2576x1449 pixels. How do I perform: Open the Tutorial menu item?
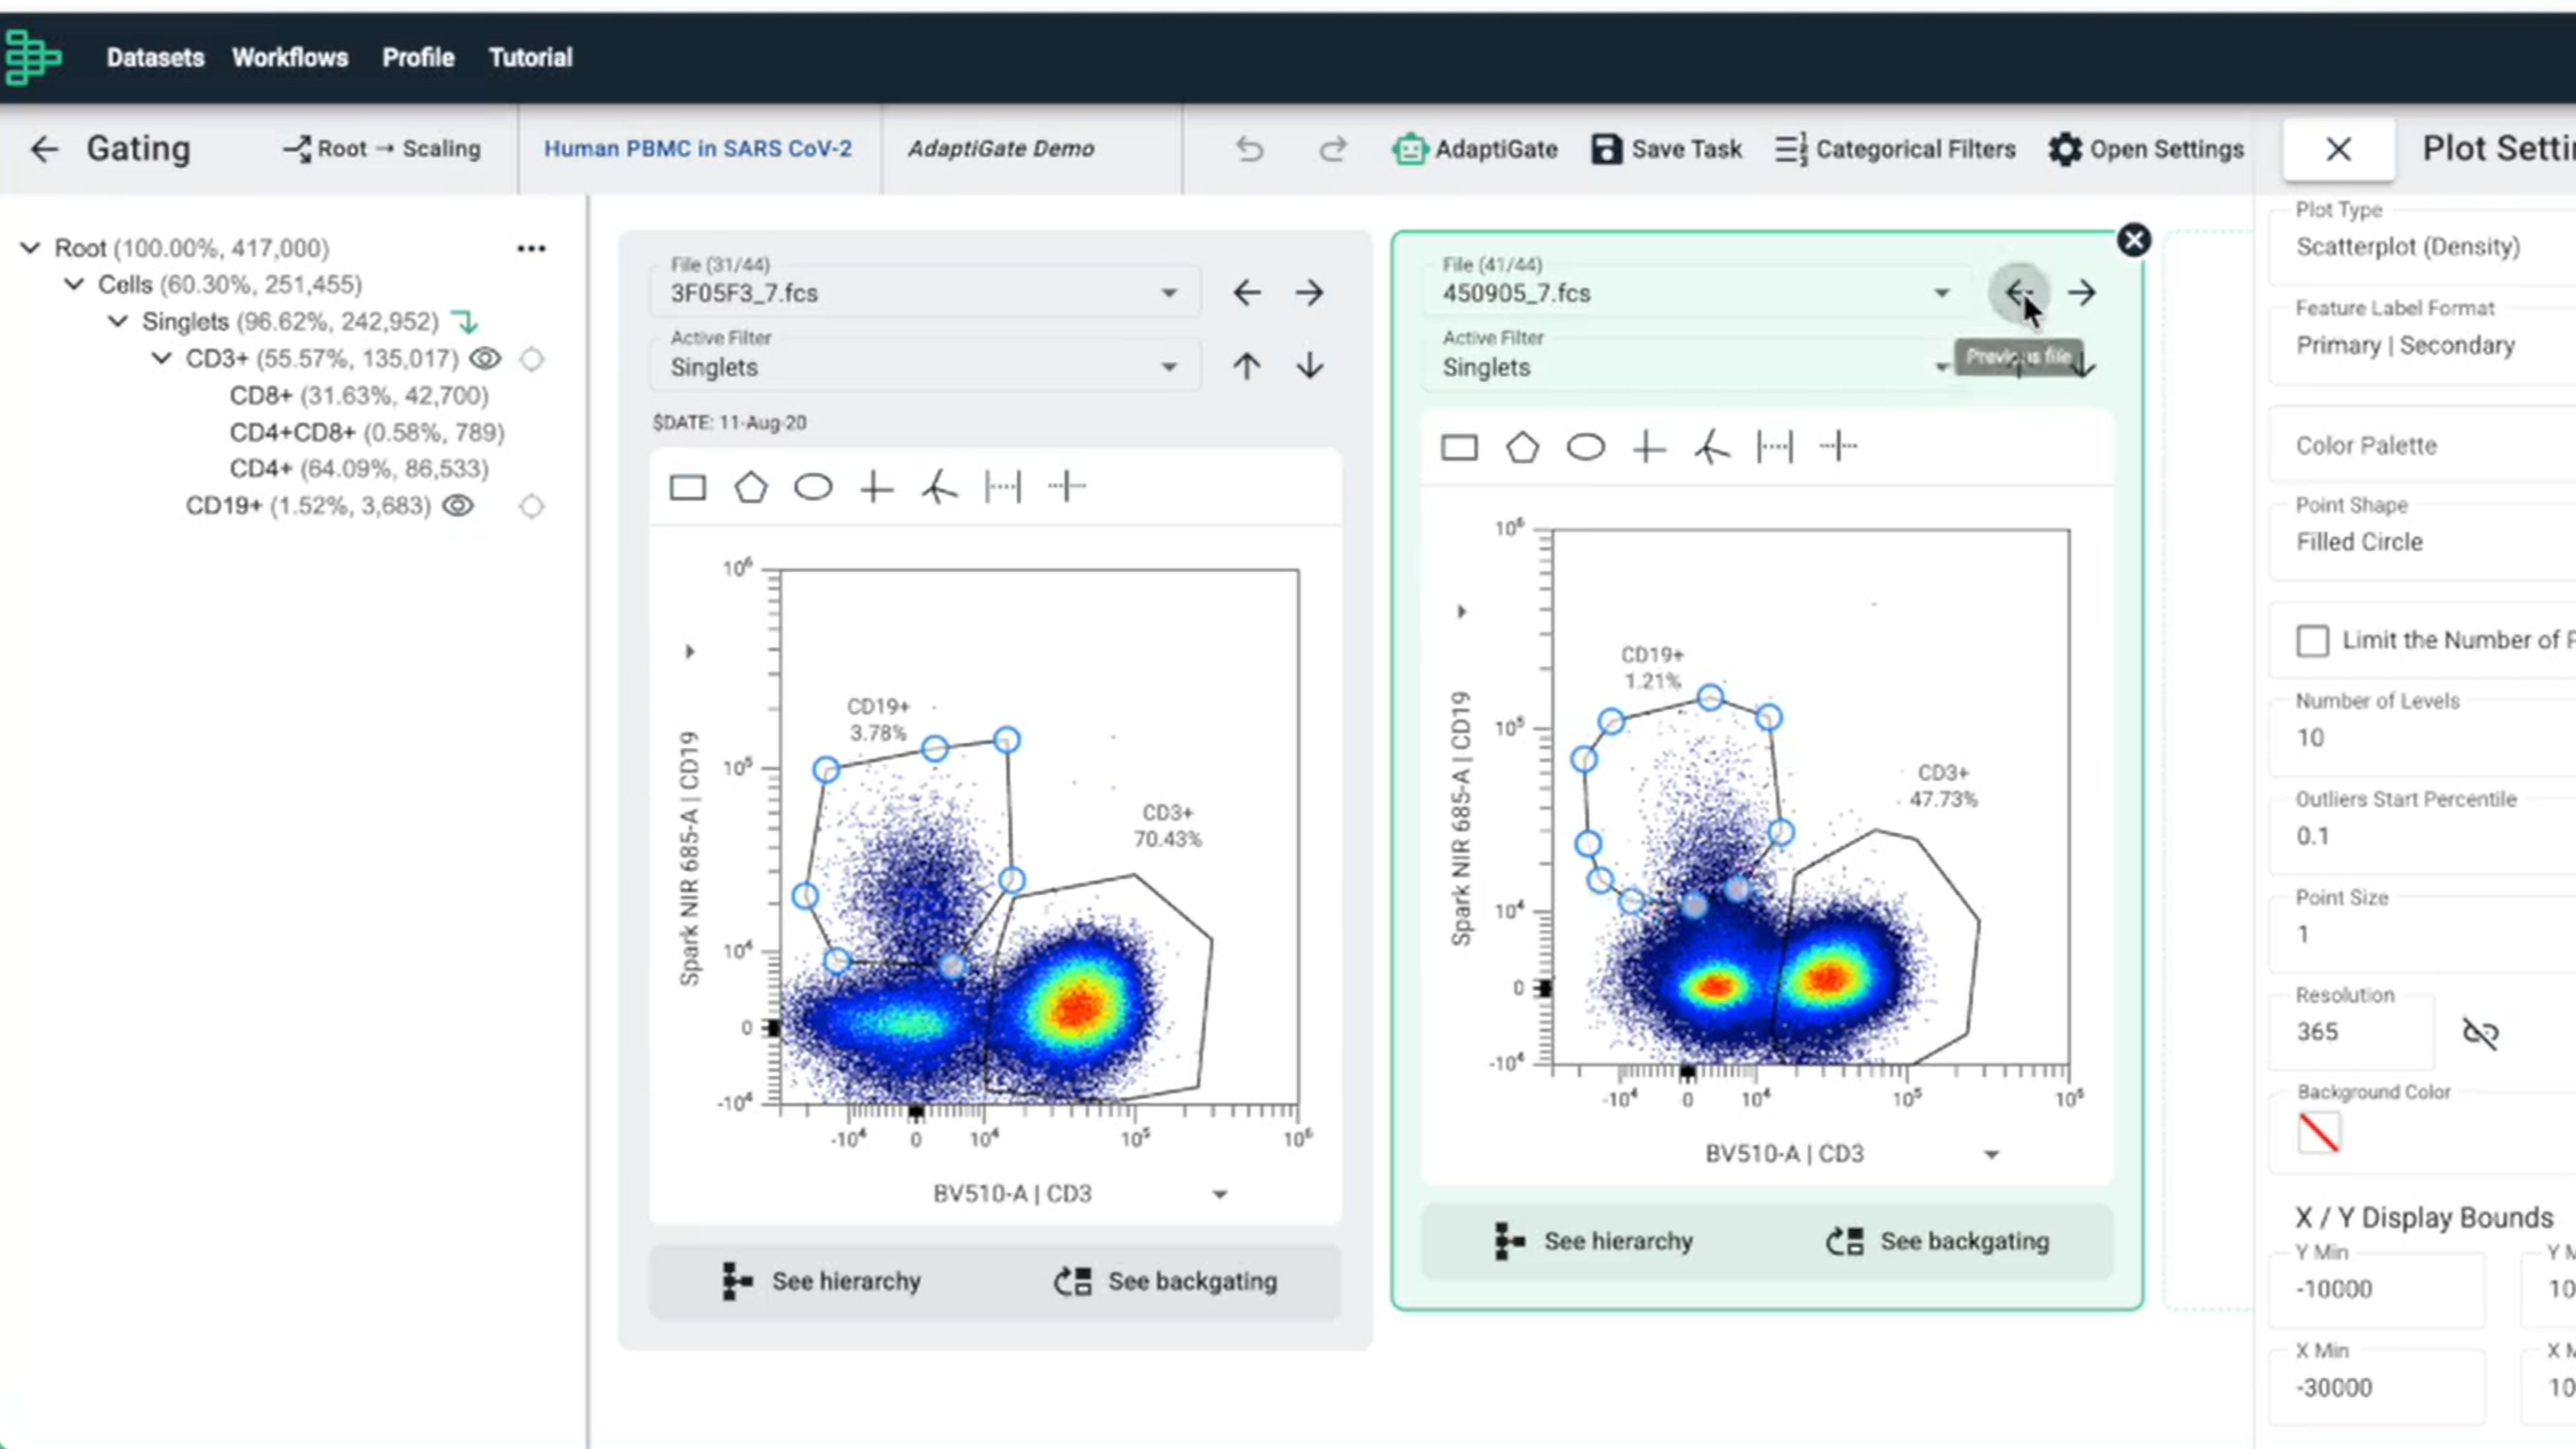pos(530,57)
